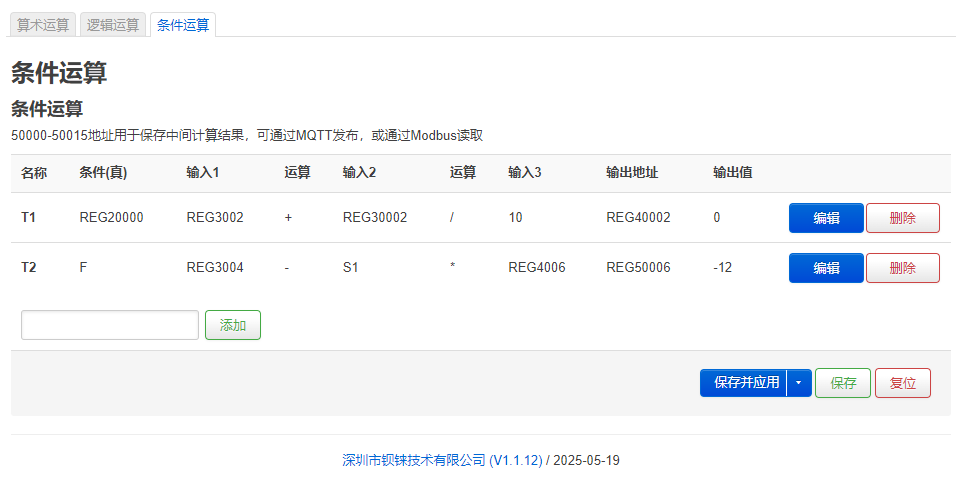Click the 保存并应用 button
This screenshot has width=964, height=480.
pyautogui.click(x=743, y=383)
